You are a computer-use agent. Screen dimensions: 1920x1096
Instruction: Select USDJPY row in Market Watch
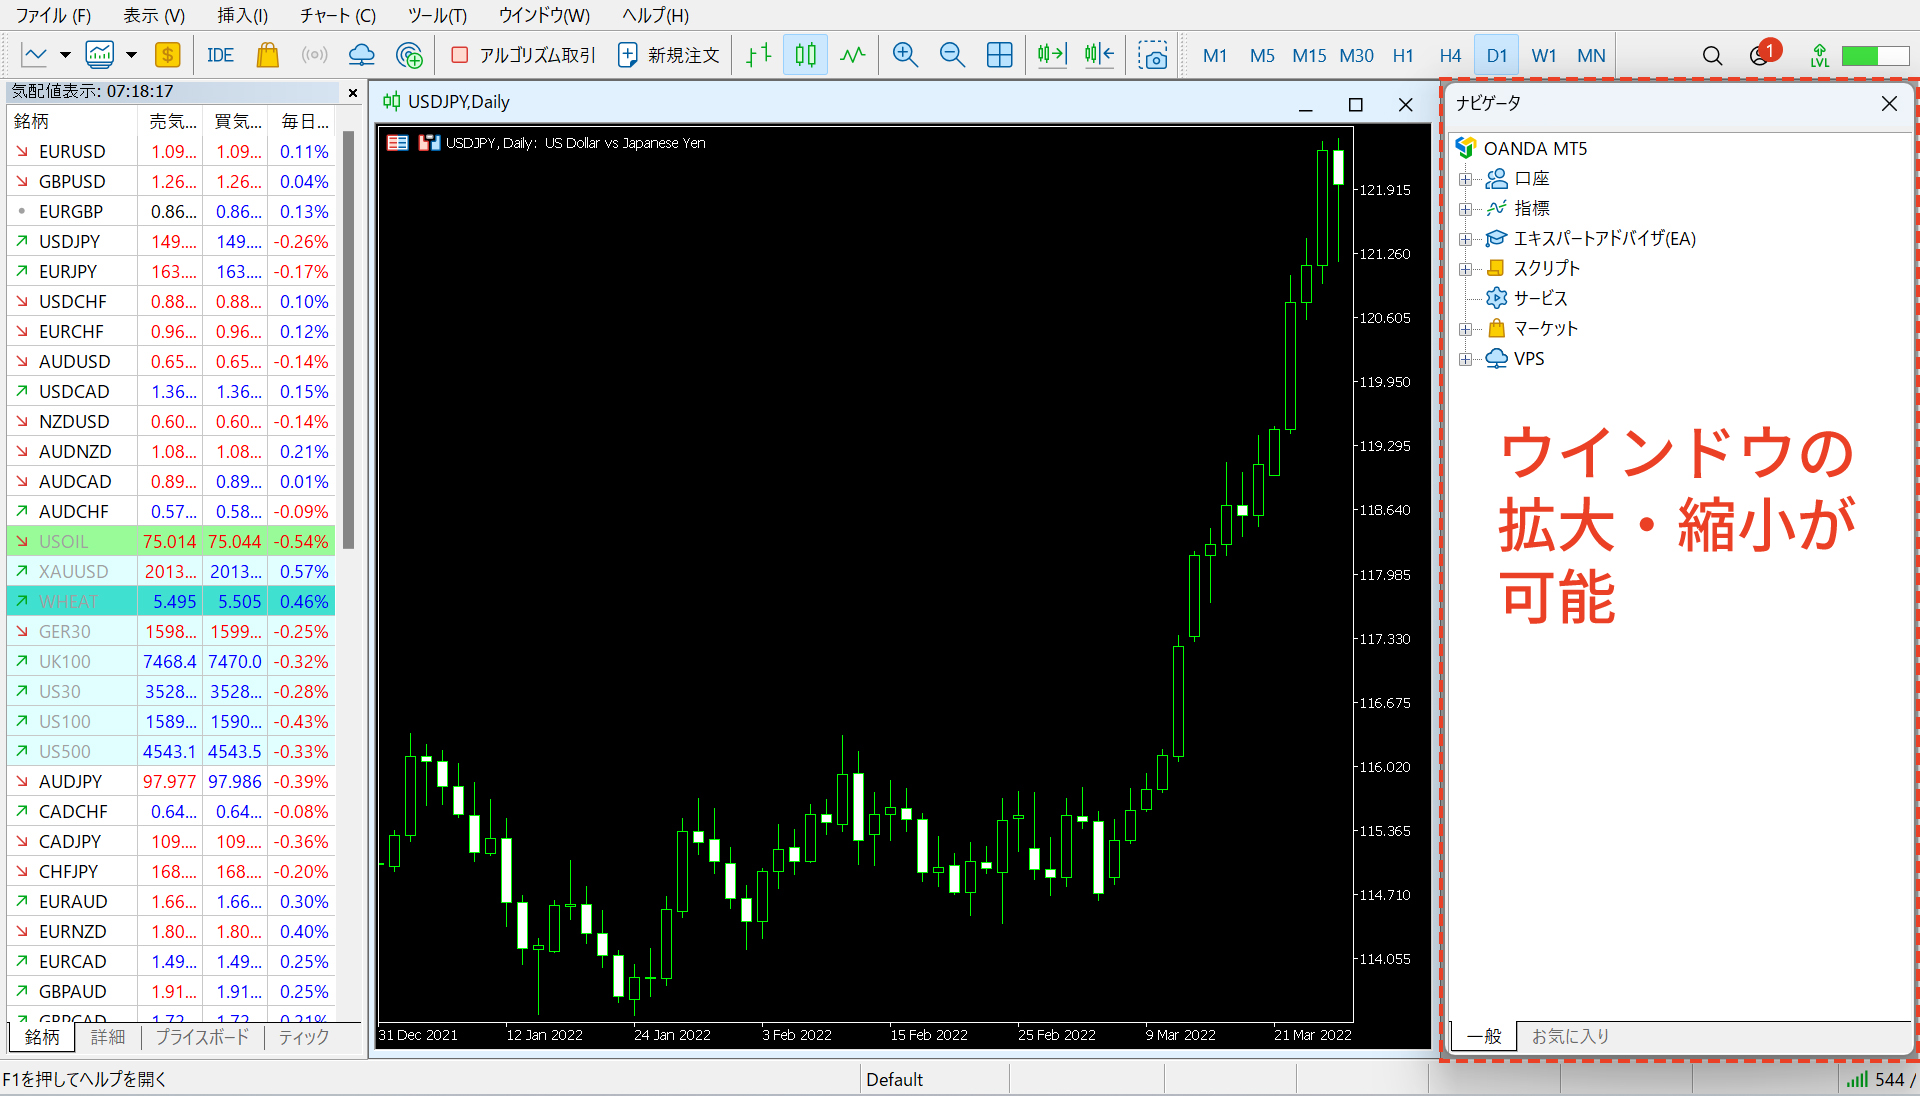point(171,241)
